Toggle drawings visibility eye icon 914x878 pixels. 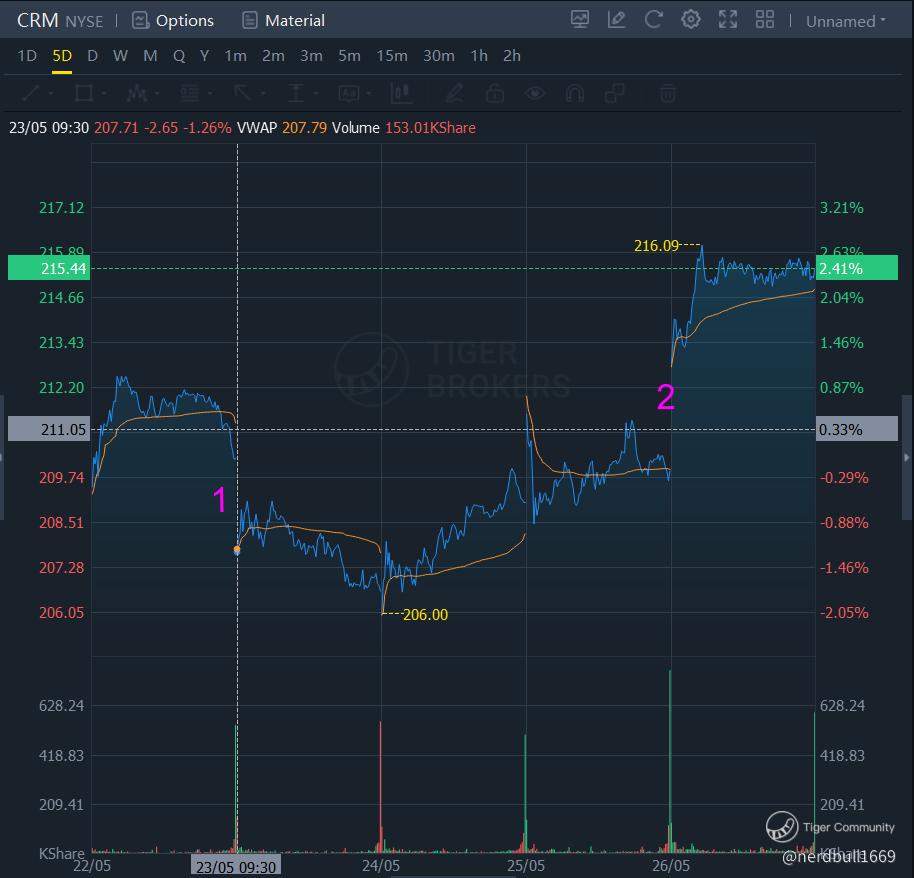(x=535, y=93)
